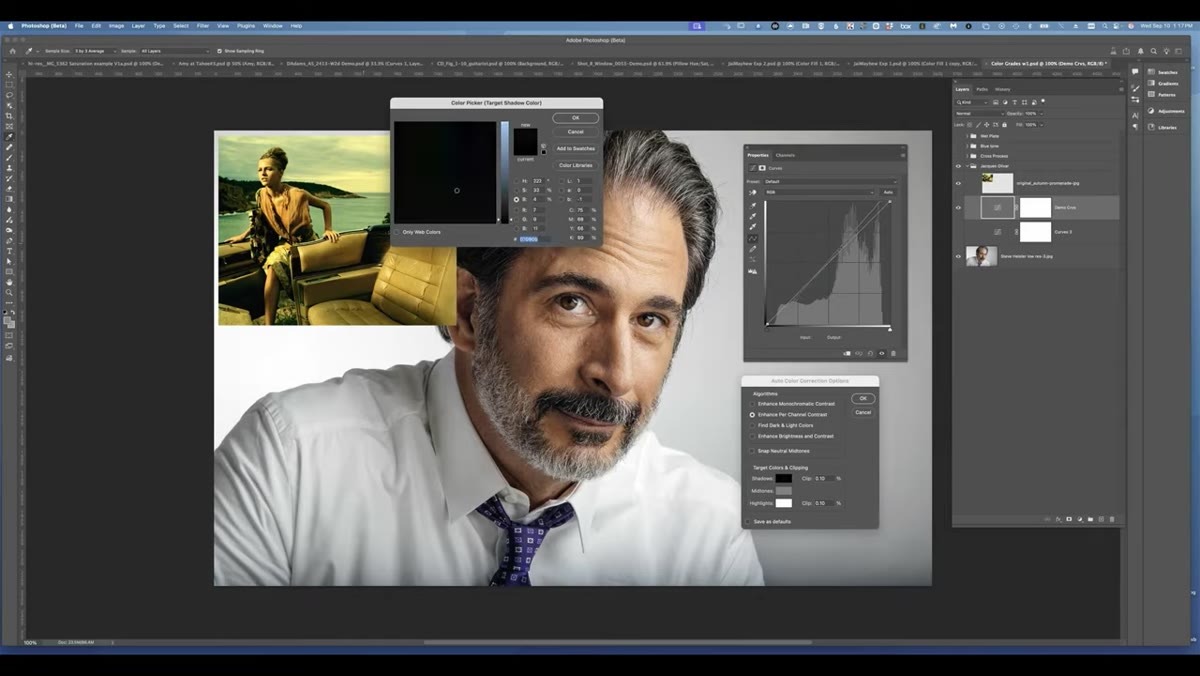Select the Clone Stamp tool
Screen dimensions: 1200x676
click(10, 168)
